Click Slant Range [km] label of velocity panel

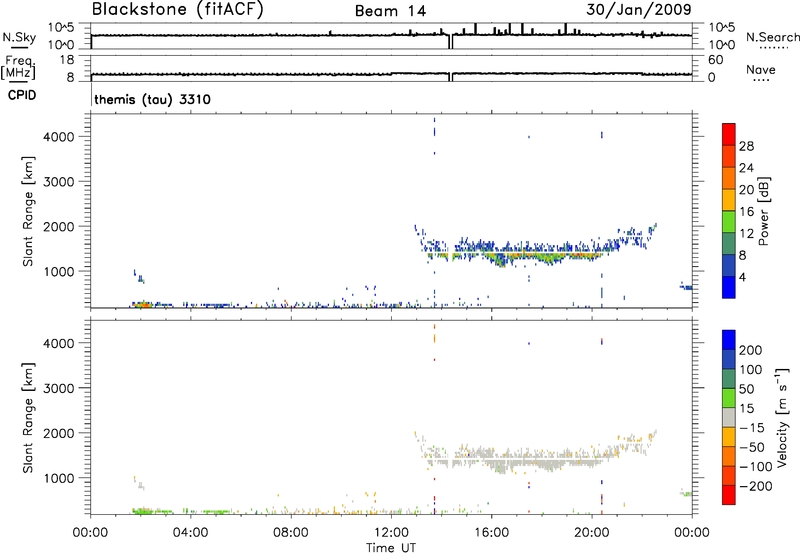(x=28, y=418)
